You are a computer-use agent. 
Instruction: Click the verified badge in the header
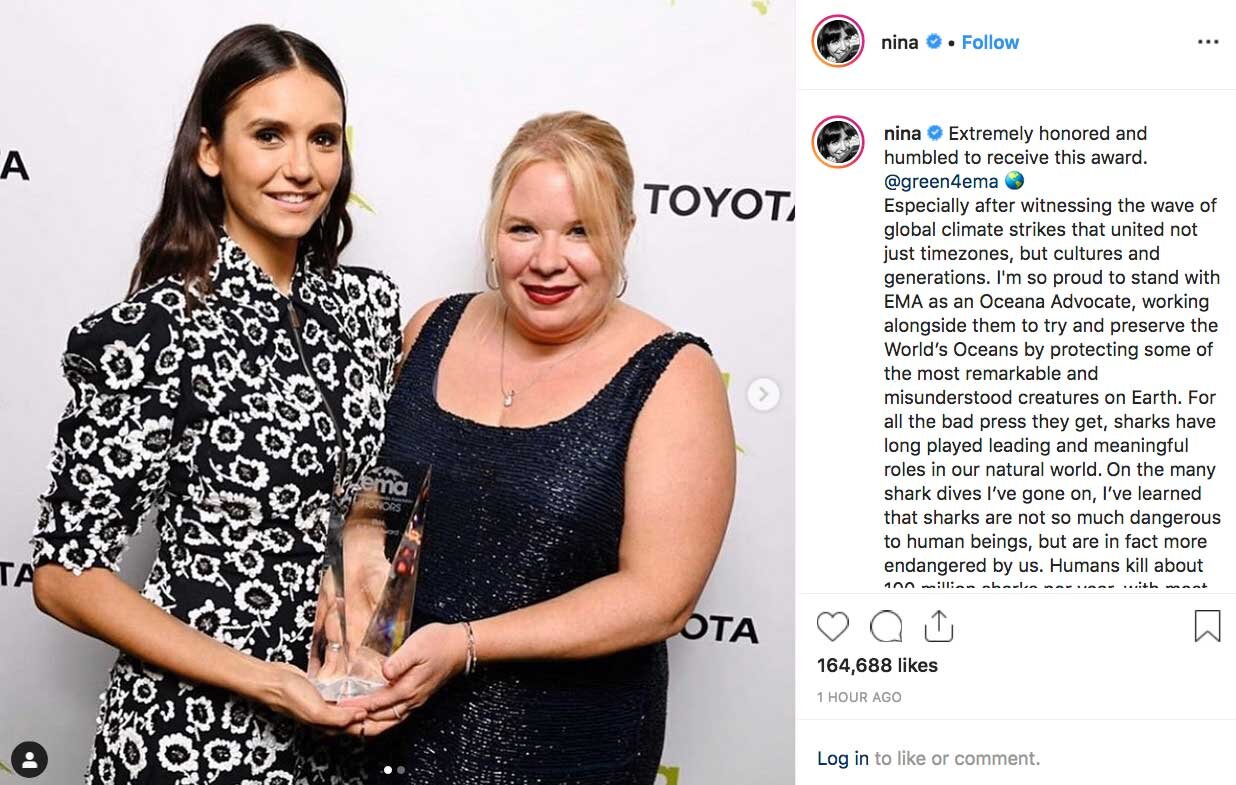[x=934, y=42]
